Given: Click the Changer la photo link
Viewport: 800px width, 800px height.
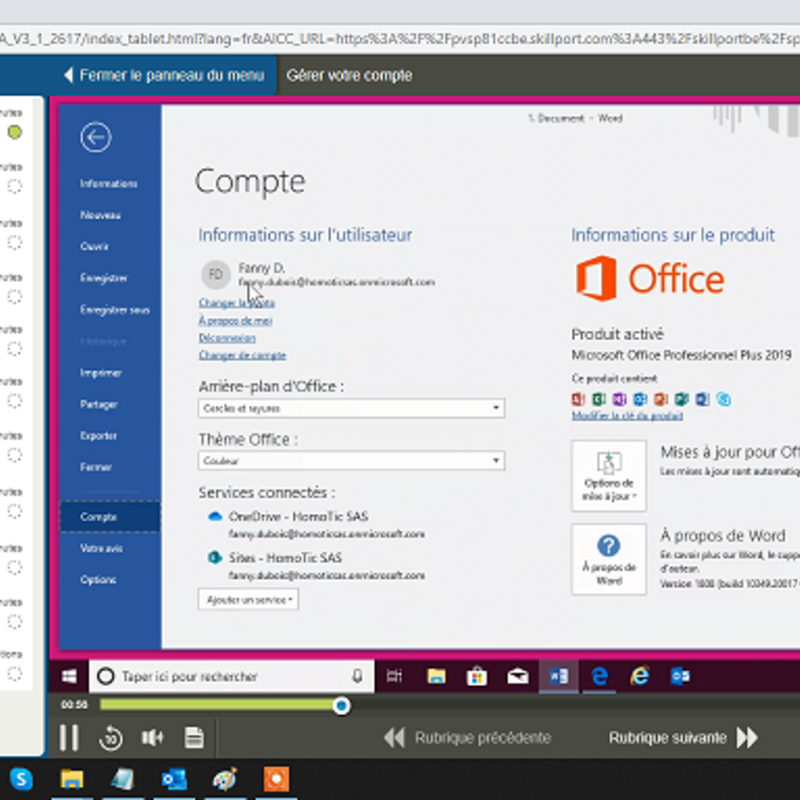Looking at the screenshot, I should (x=236, y=303).
